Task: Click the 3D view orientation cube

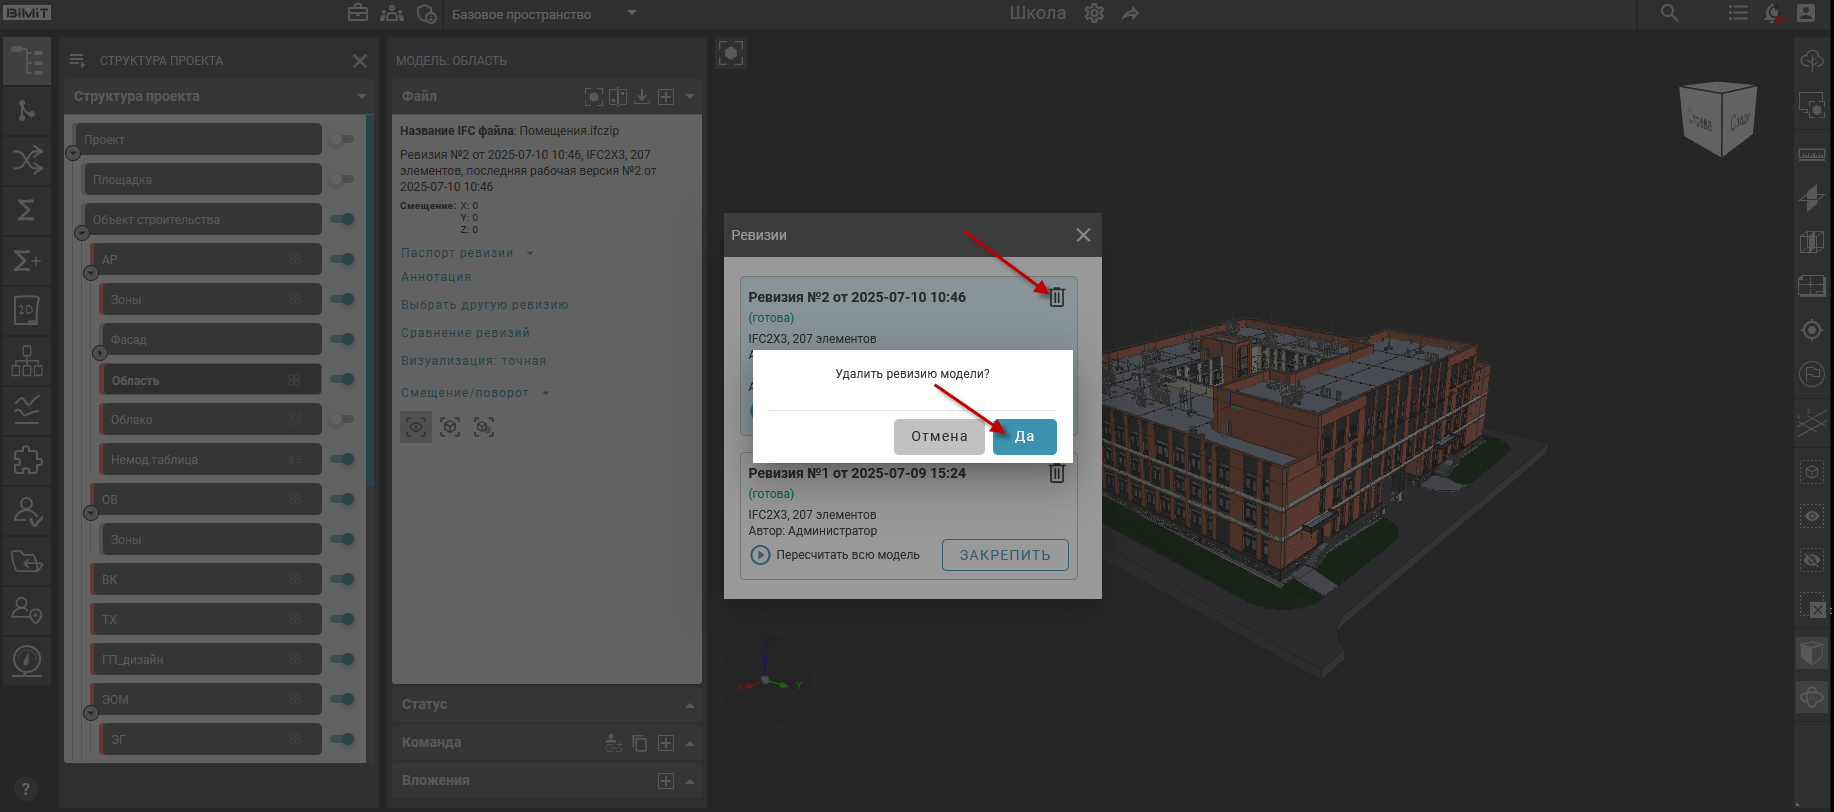Action: (1718, 119)
